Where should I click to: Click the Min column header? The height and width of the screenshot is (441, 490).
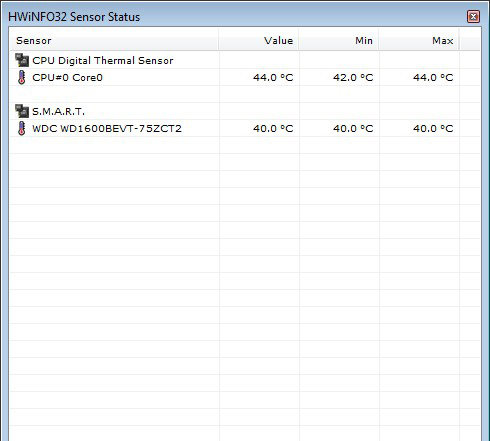coord(339,40)
